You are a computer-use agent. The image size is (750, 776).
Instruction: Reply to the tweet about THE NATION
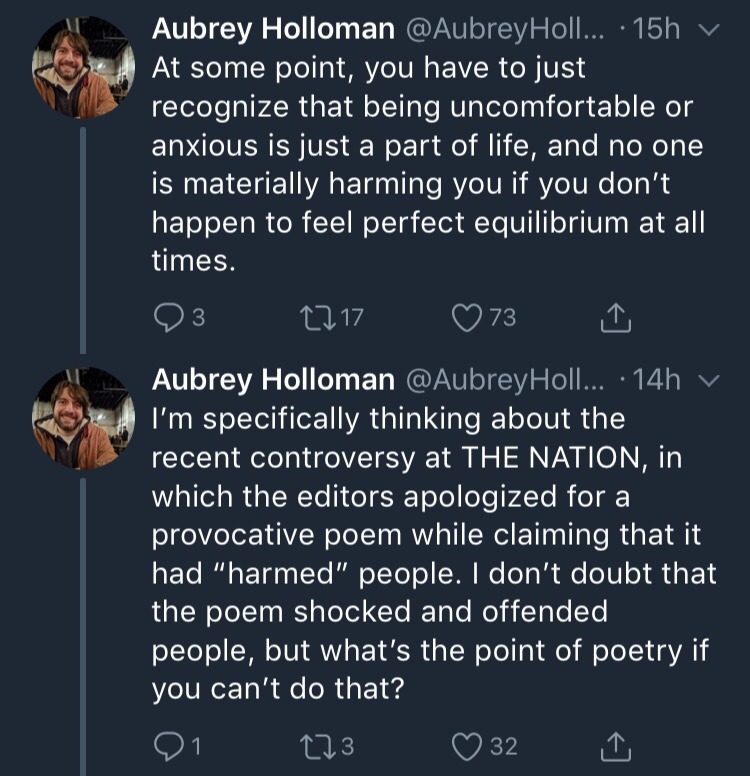[166, 746]
